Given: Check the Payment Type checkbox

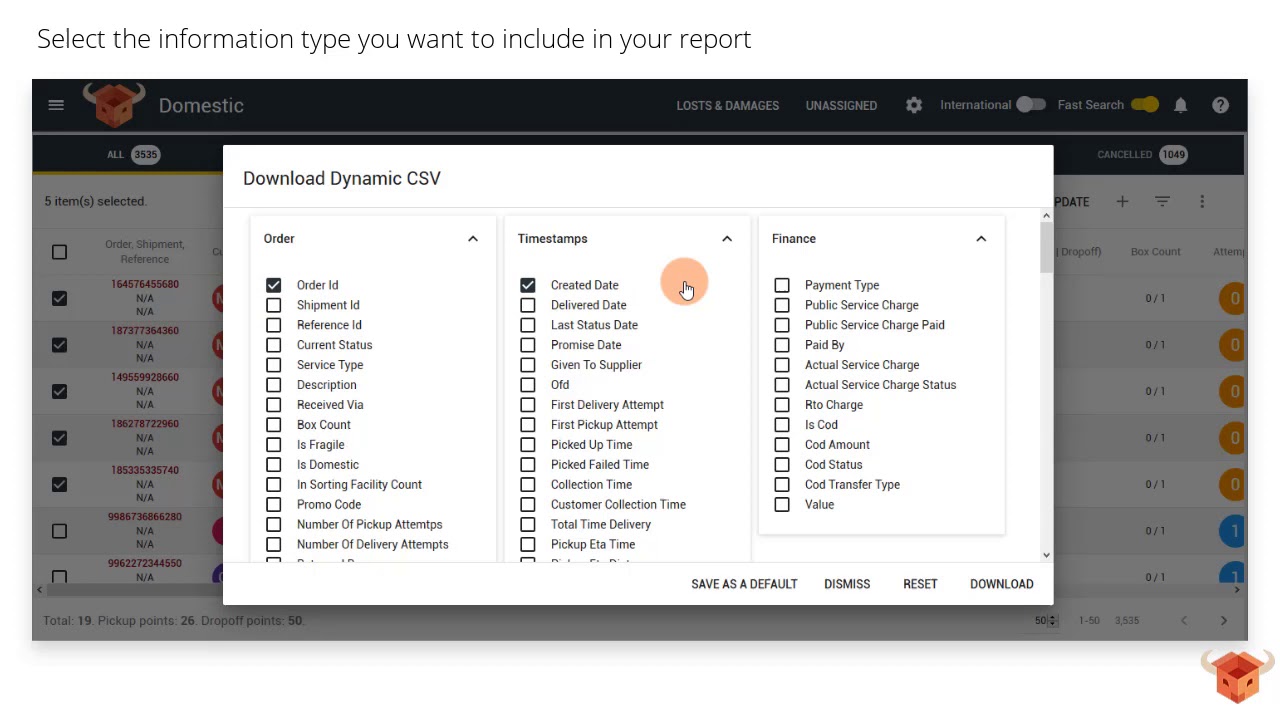Looking at the screenshot, I should (782, 285).
